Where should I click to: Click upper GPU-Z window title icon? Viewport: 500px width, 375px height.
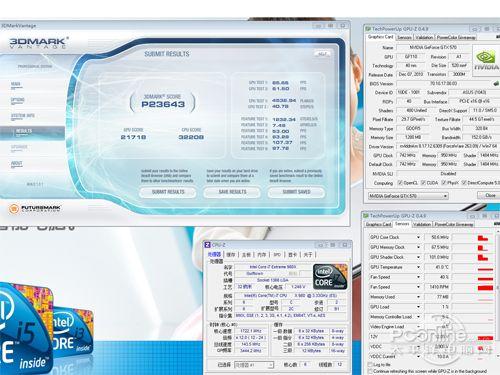click(368, 29)
